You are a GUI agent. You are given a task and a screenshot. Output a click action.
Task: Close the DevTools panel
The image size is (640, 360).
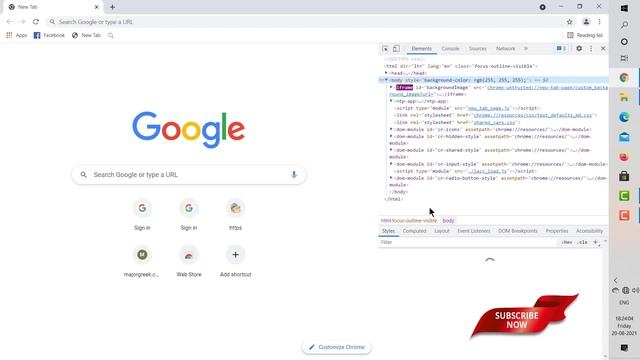603,49
